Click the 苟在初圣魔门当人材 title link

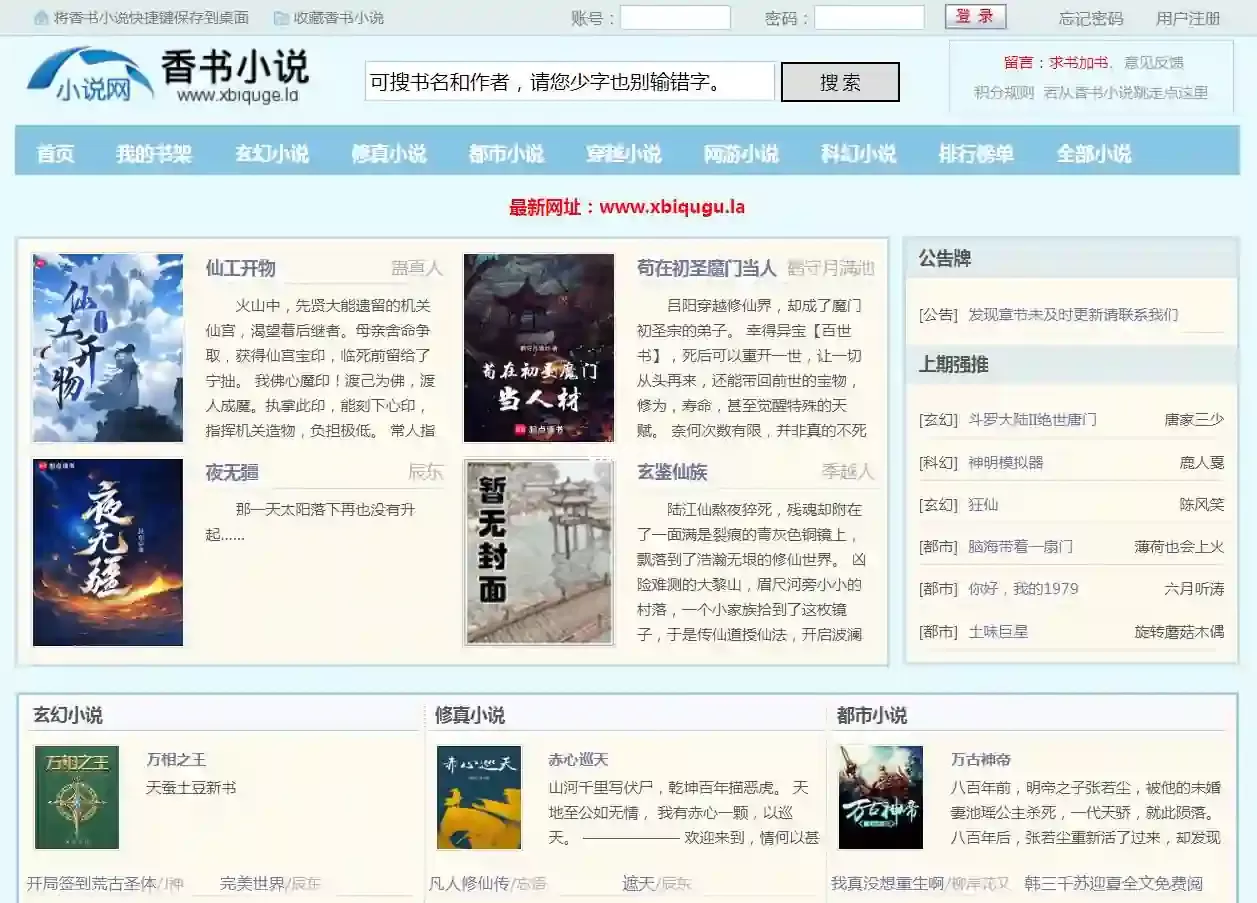point(706,268)
